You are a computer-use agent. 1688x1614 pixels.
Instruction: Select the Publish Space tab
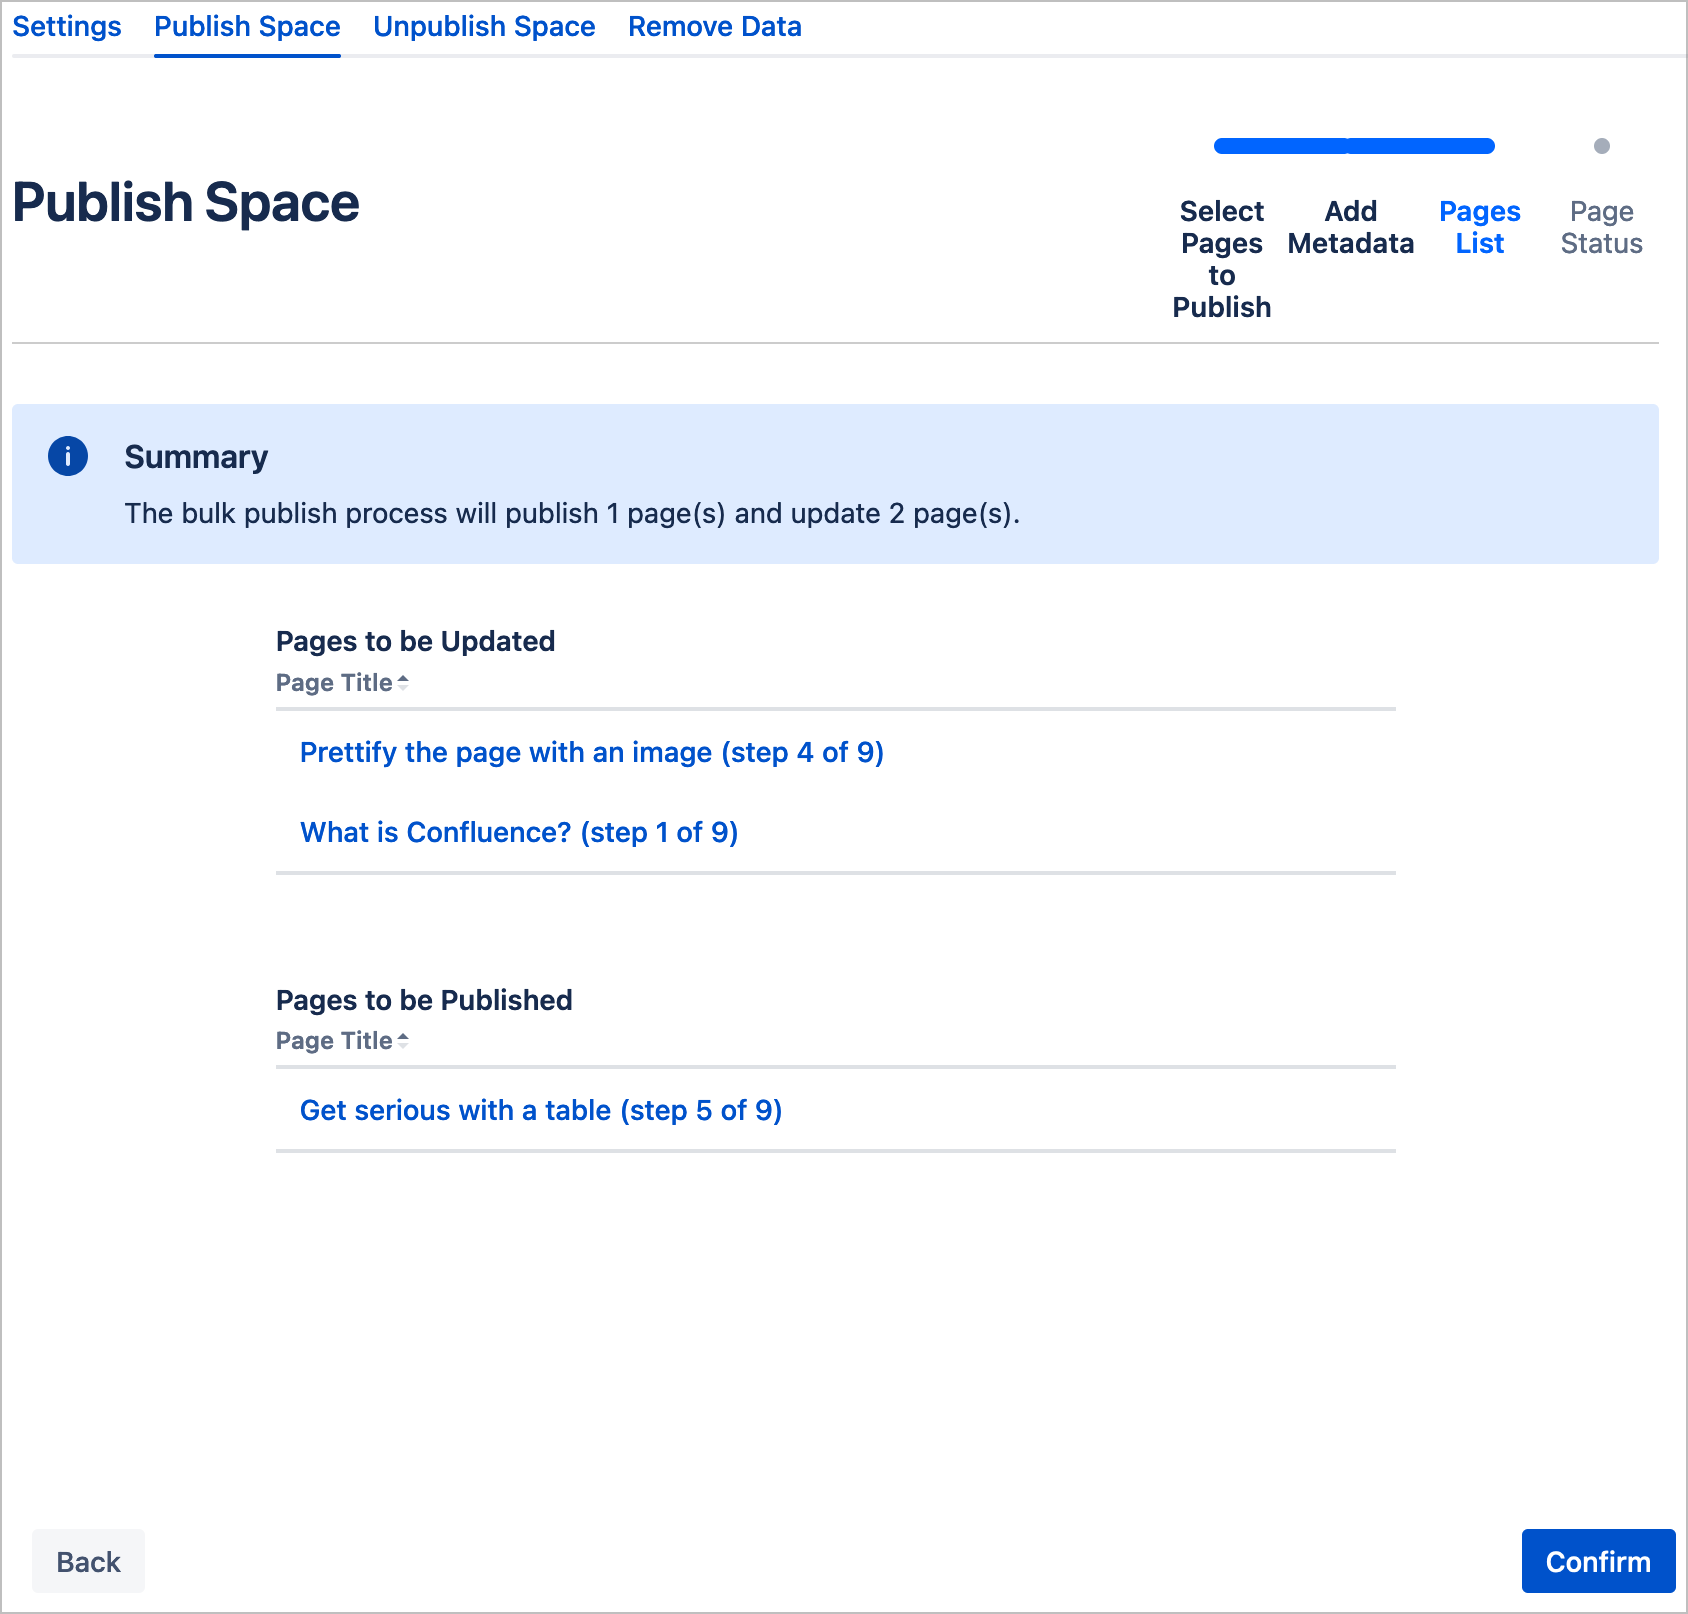247,27
